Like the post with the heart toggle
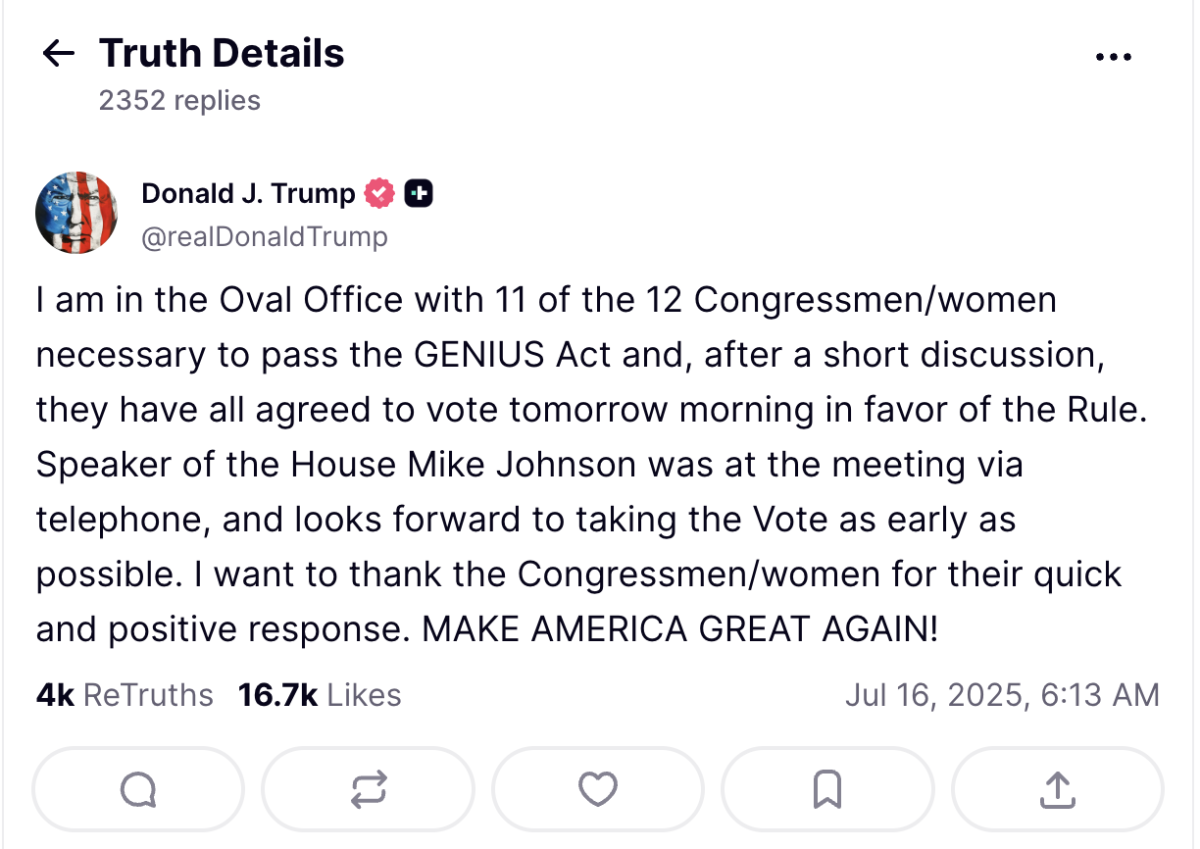The width and height of the screenshot is (1200, 849). 597,789
